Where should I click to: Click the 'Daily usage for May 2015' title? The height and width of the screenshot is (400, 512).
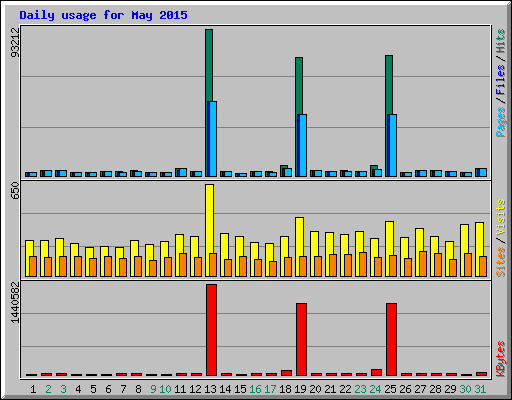coord(103,15)
